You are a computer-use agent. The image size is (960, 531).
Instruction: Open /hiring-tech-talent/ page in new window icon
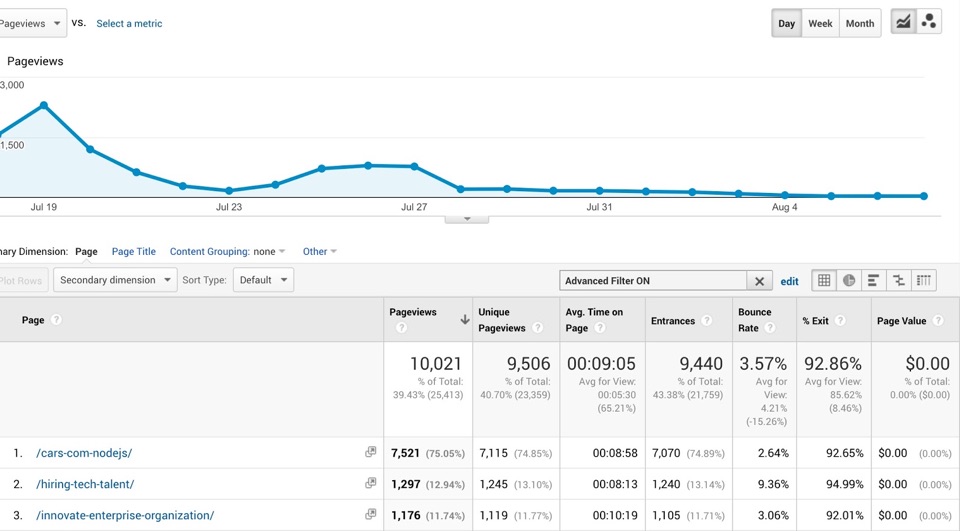(370, 483)
